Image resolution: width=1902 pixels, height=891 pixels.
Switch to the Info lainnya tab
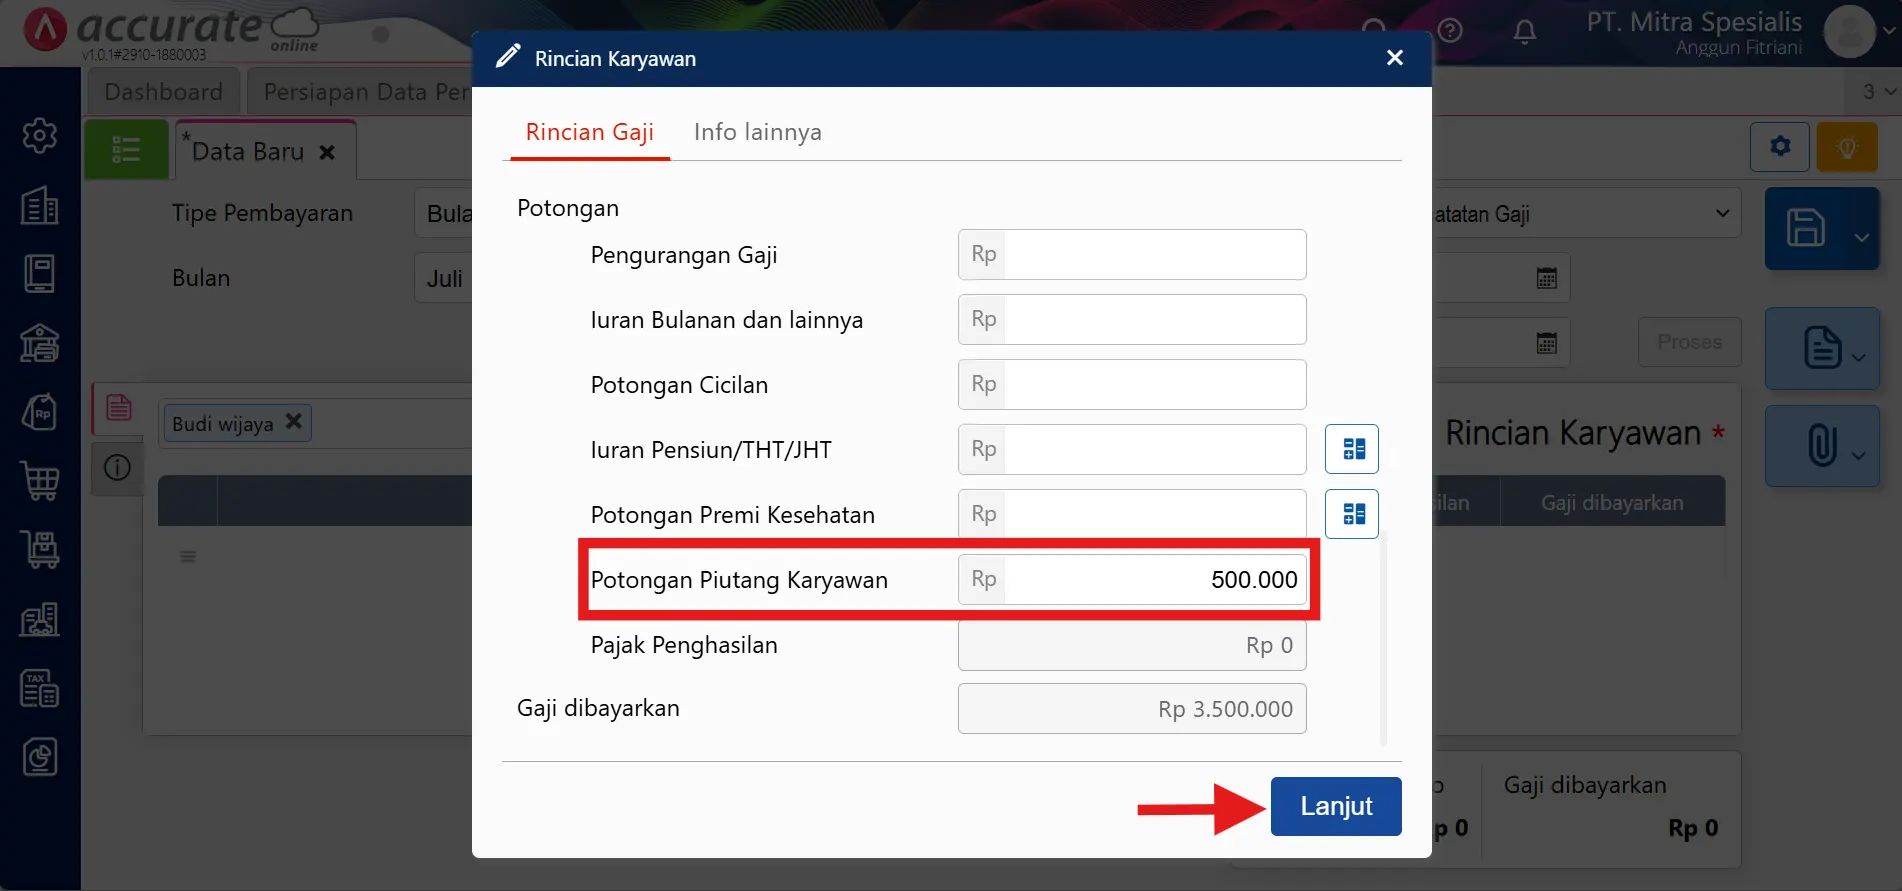tap(757, 132)
